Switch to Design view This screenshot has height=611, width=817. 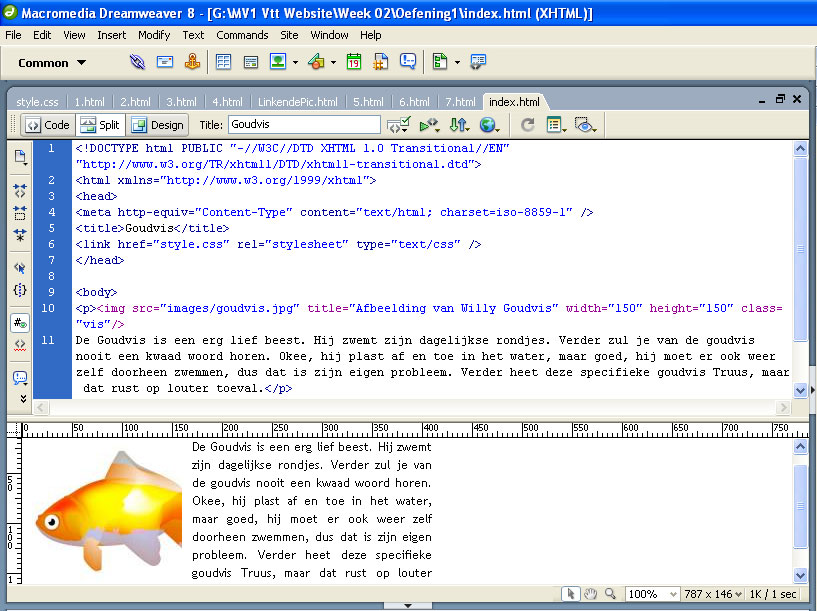point(157,125)
